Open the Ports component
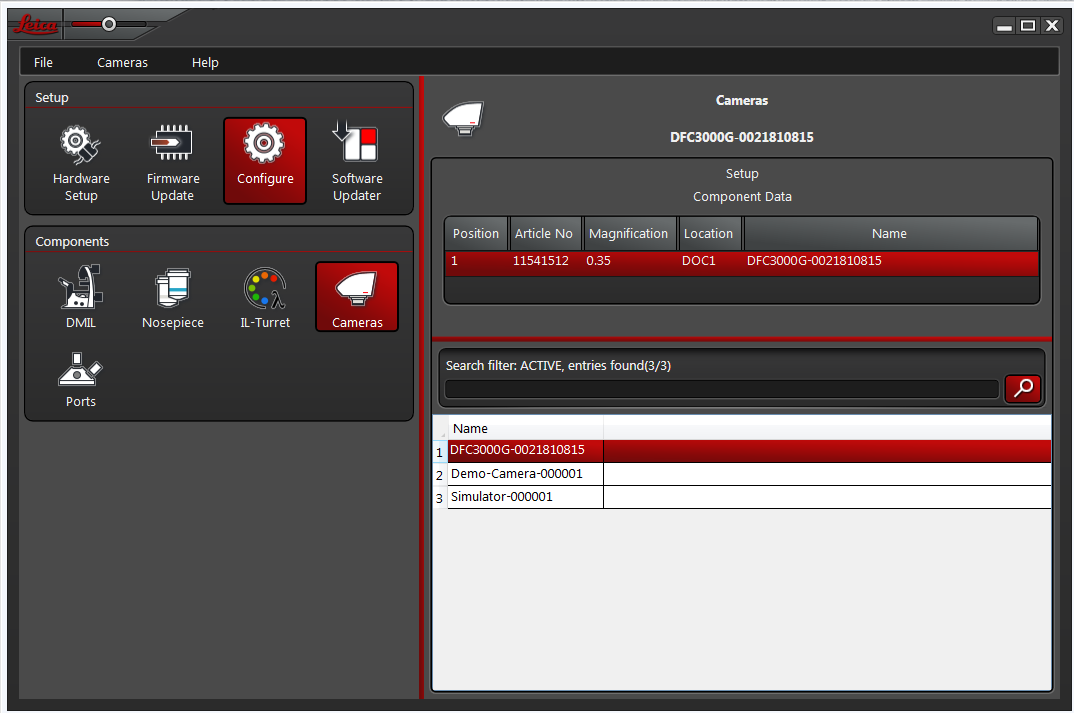The width and height of the screenshot is (1074, 713). pyautogui.click(x=81, y=379)
